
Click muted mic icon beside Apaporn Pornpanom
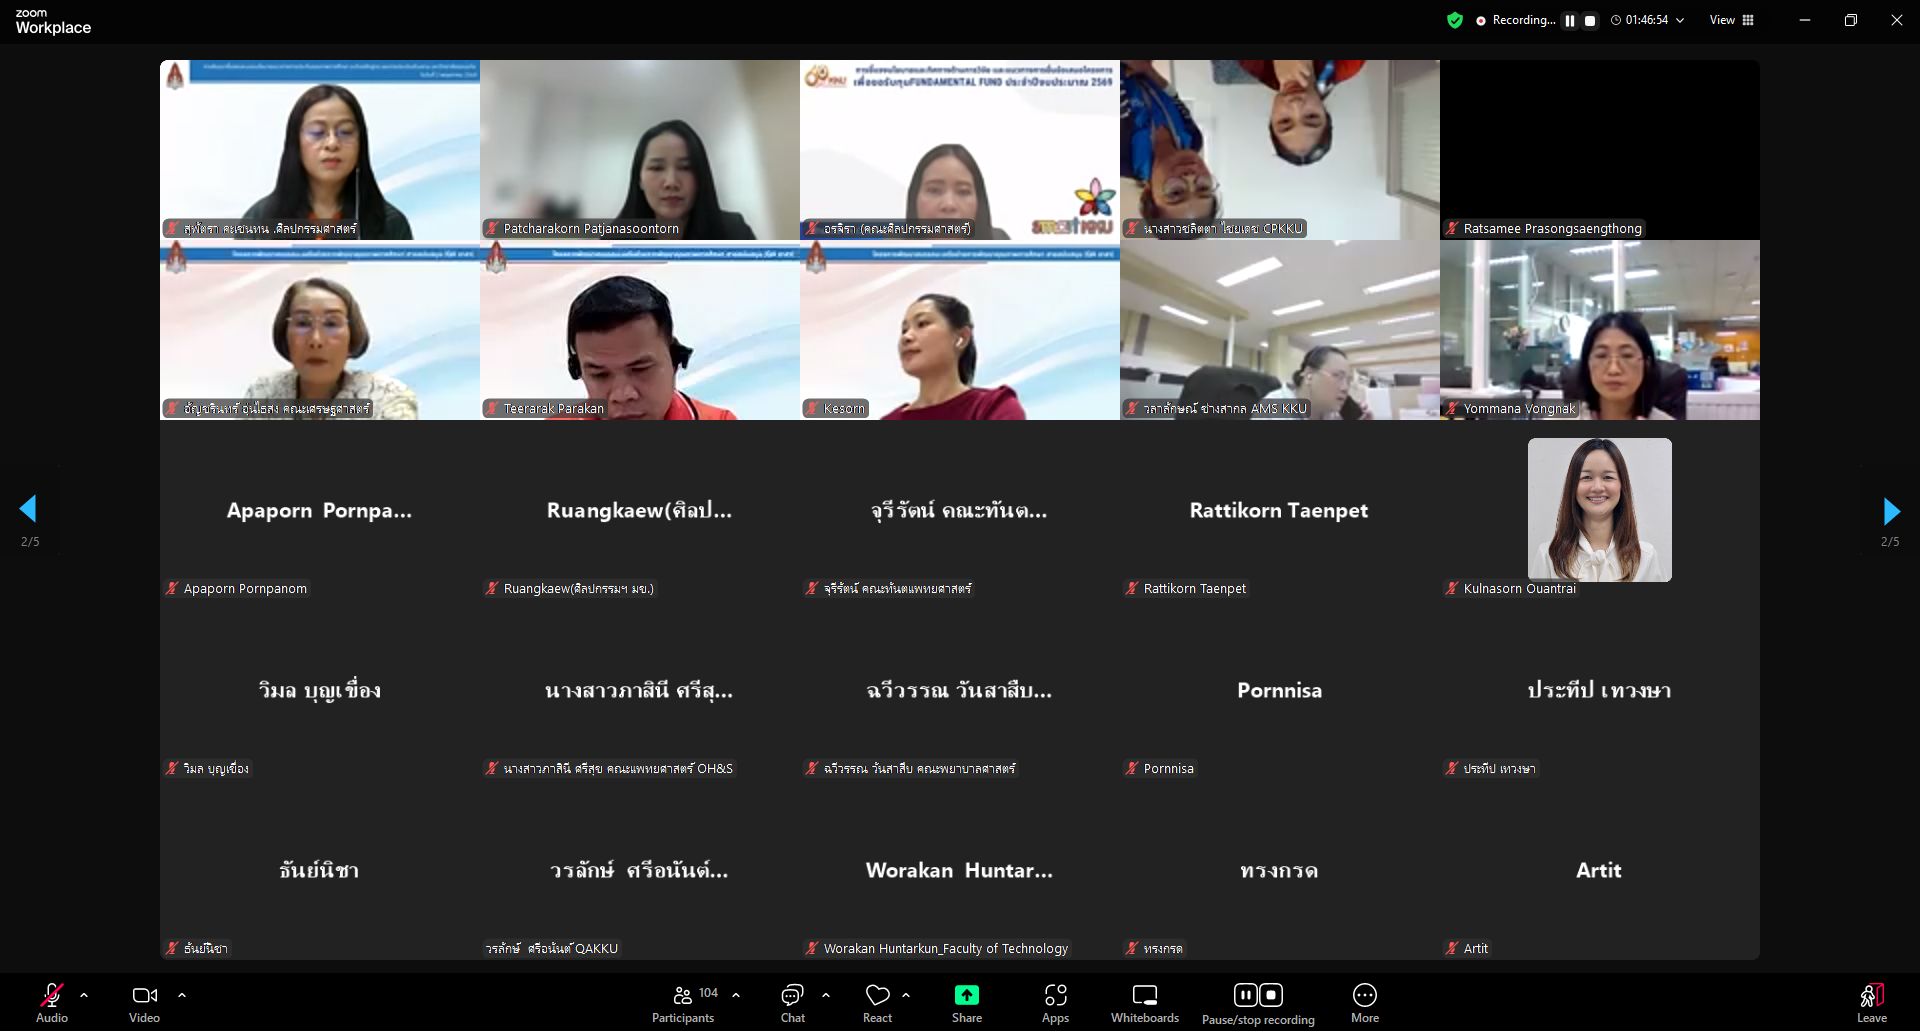tap(172, 588)
